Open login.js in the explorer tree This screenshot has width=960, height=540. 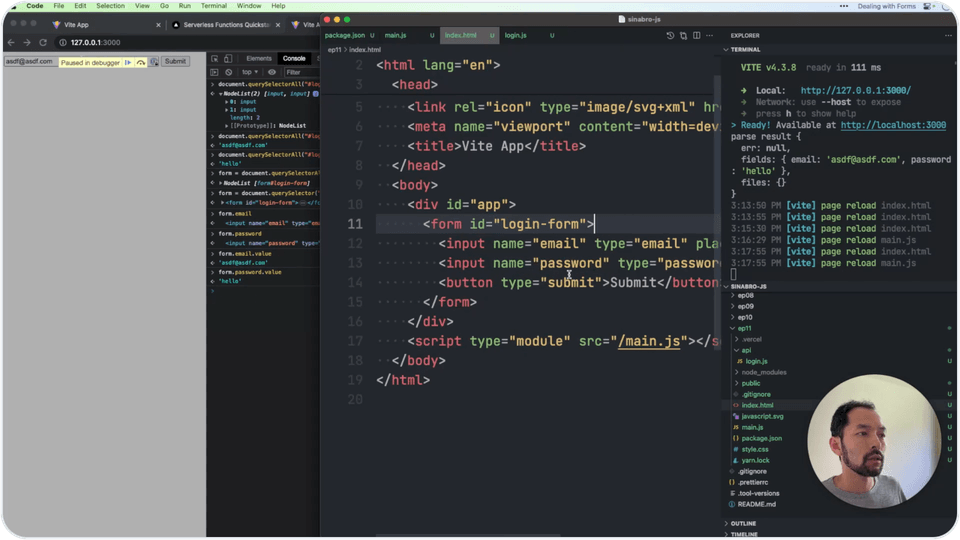coord(756,361)
